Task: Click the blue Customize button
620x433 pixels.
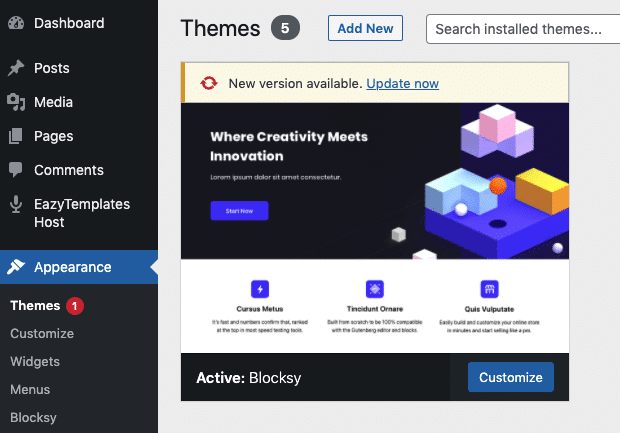Action: tap(511, 377)
